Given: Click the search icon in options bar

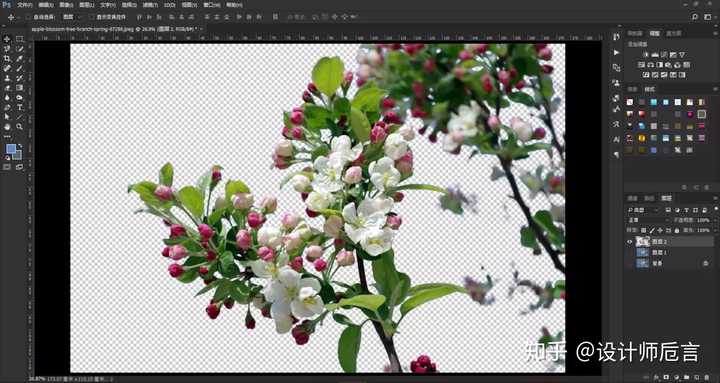Looking at the screenshot, I should click(x=695, y=17).
